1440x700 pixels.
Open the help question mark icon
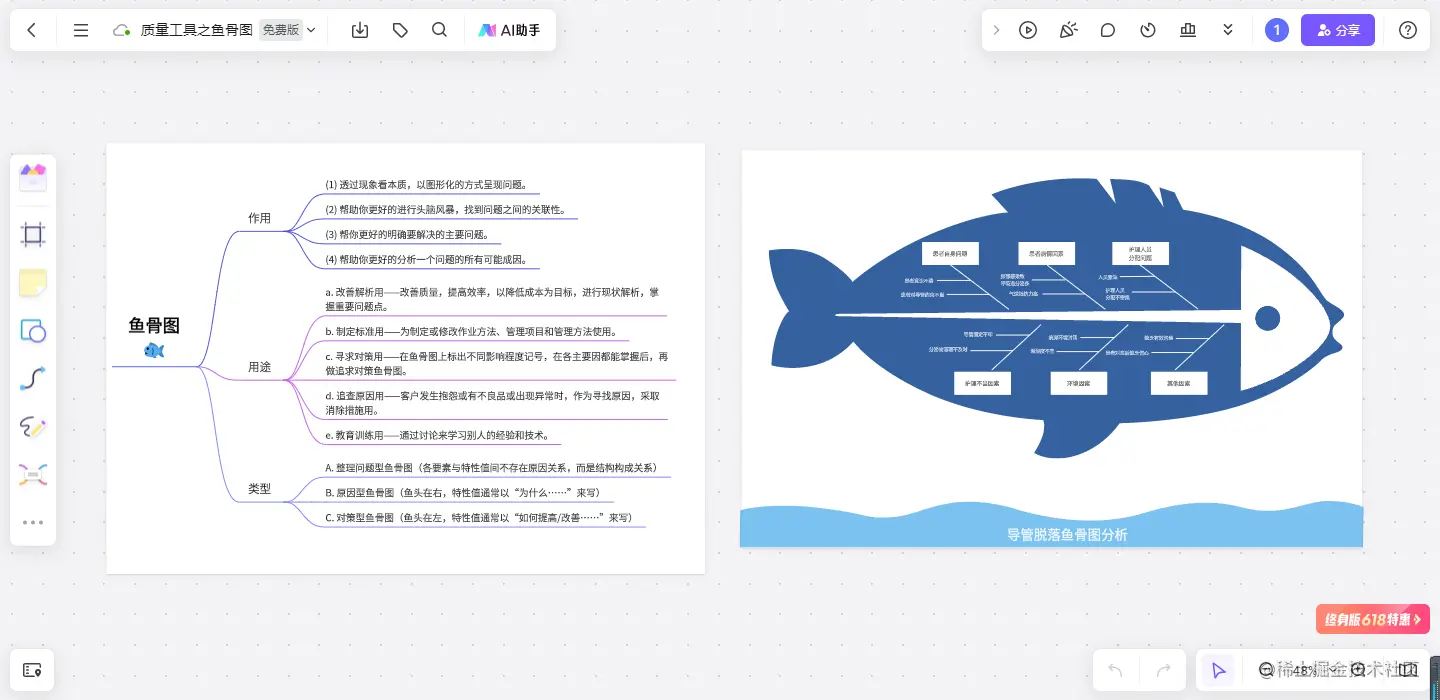(1408, 30)
